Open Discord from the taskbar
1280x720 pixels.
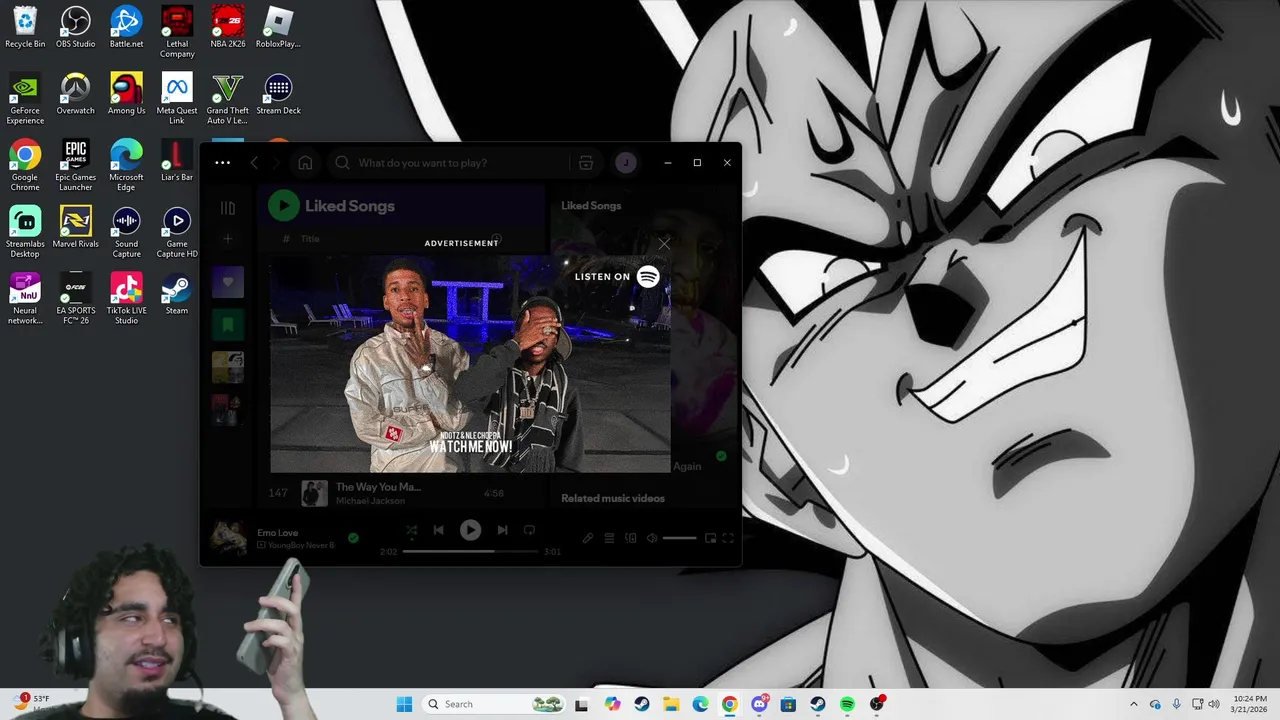point(759,704)
